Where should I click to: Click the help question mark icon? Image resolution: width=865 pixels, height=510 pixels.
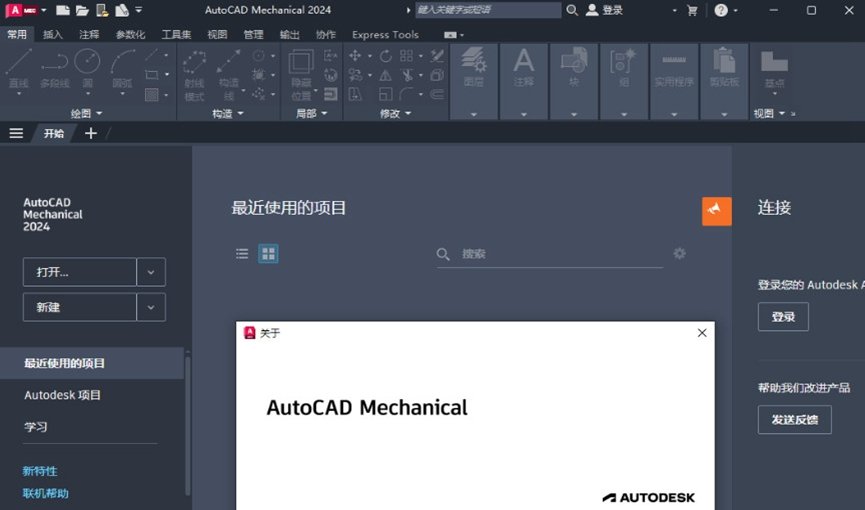tap(720, 10)
